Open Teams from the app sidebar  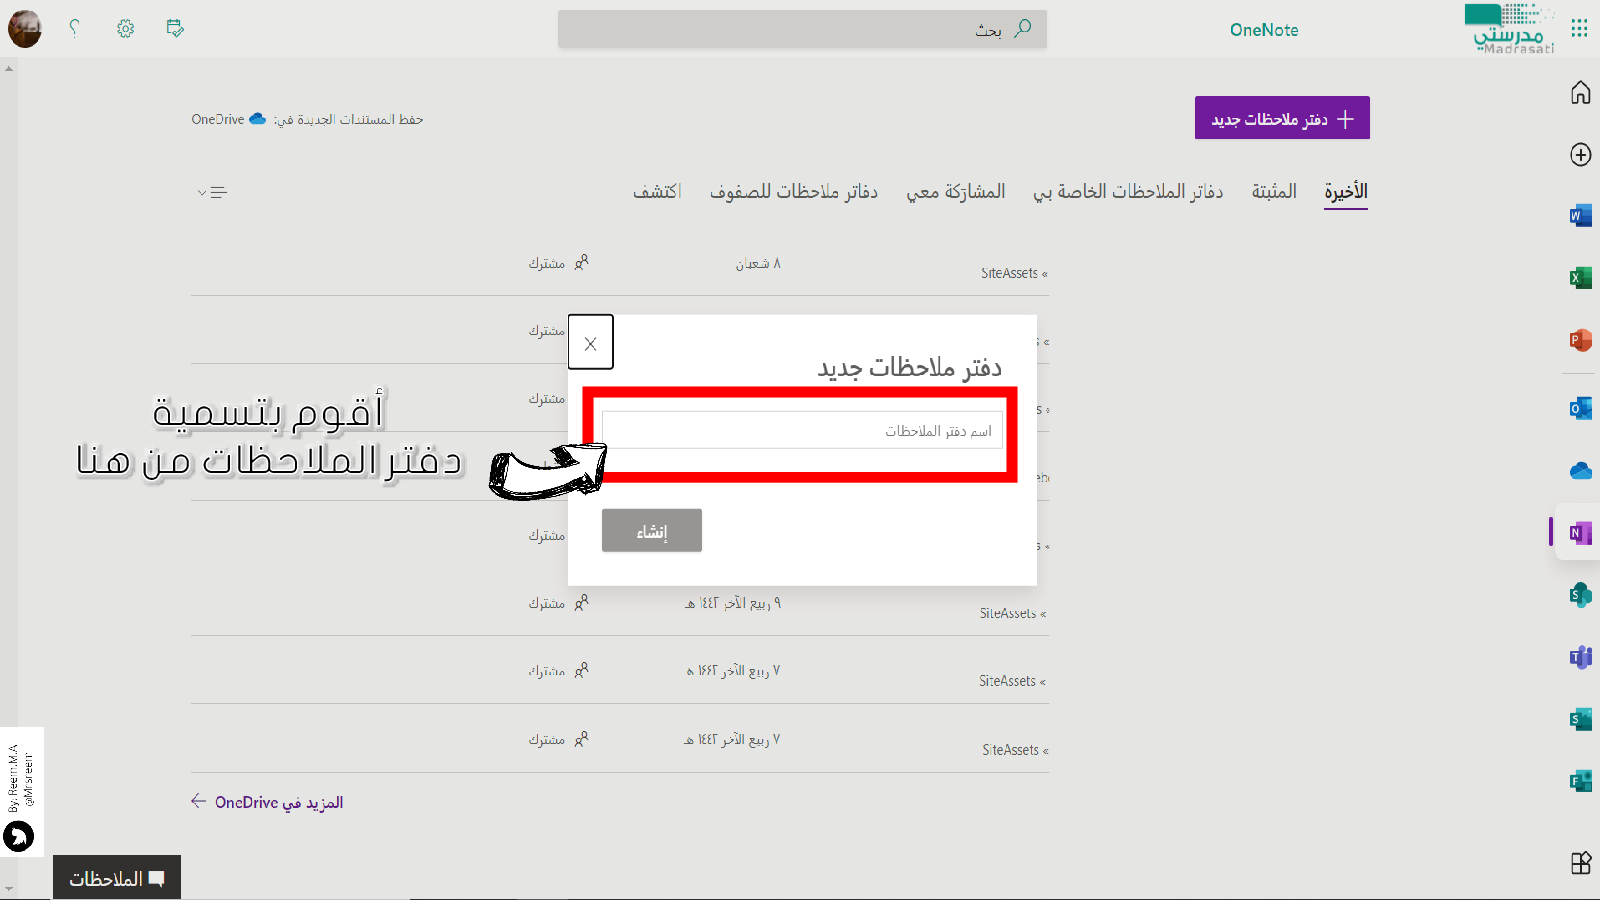[x=1580, y=657]
